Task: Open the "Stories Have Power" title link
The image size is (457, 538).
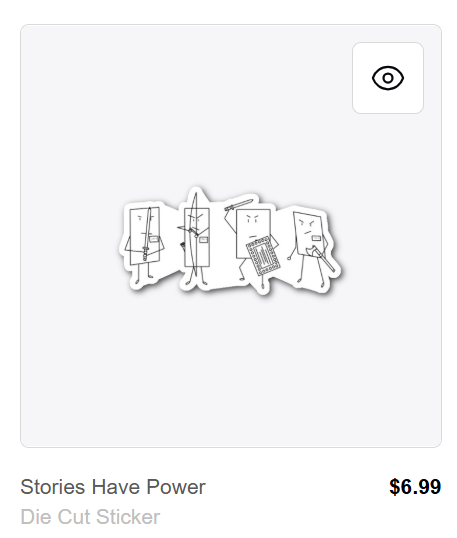Action: (113, 487)
